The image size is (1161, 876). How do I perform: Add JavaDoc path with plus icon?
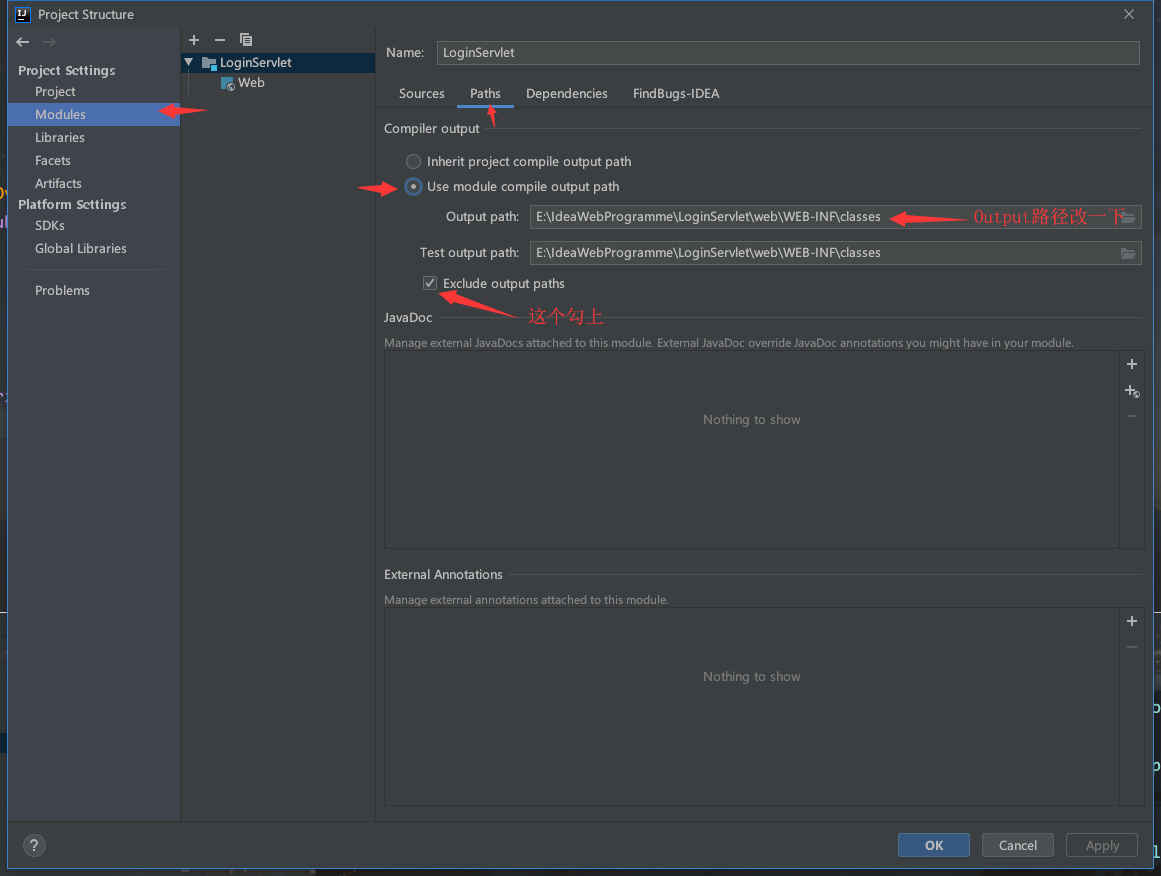point(1131,364)
